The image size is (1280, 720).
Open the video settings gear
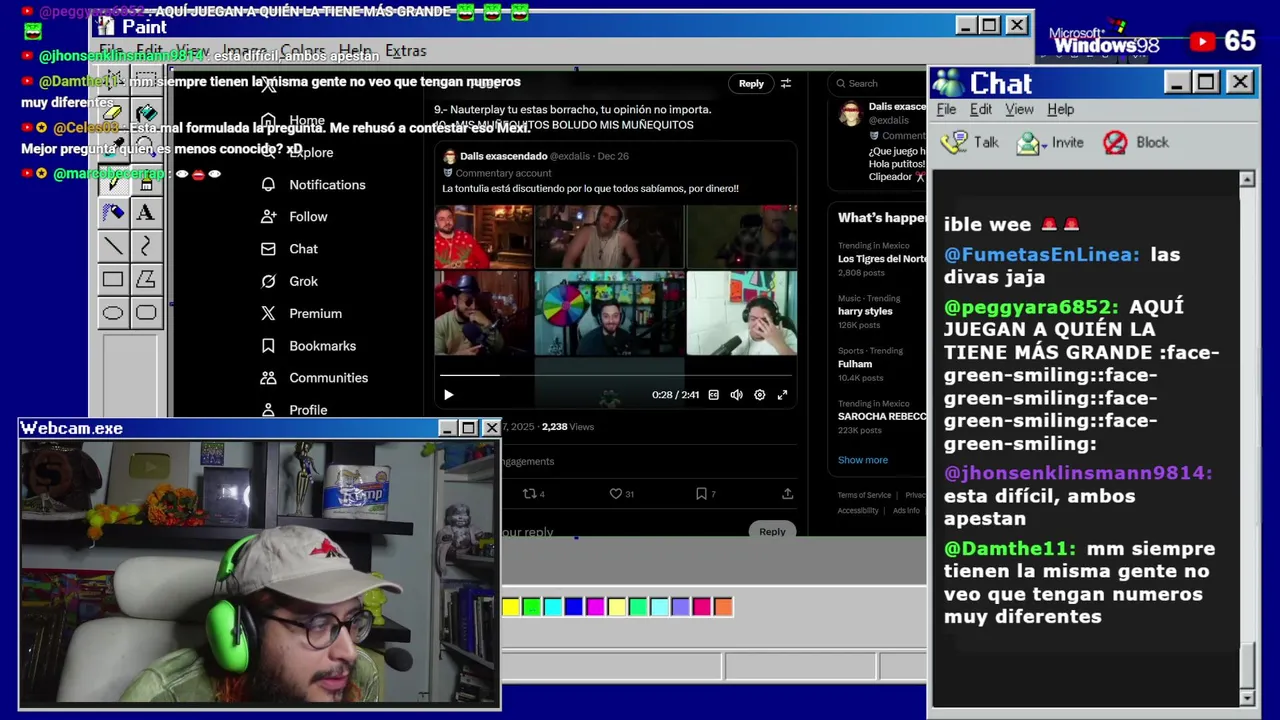[759, 395]
